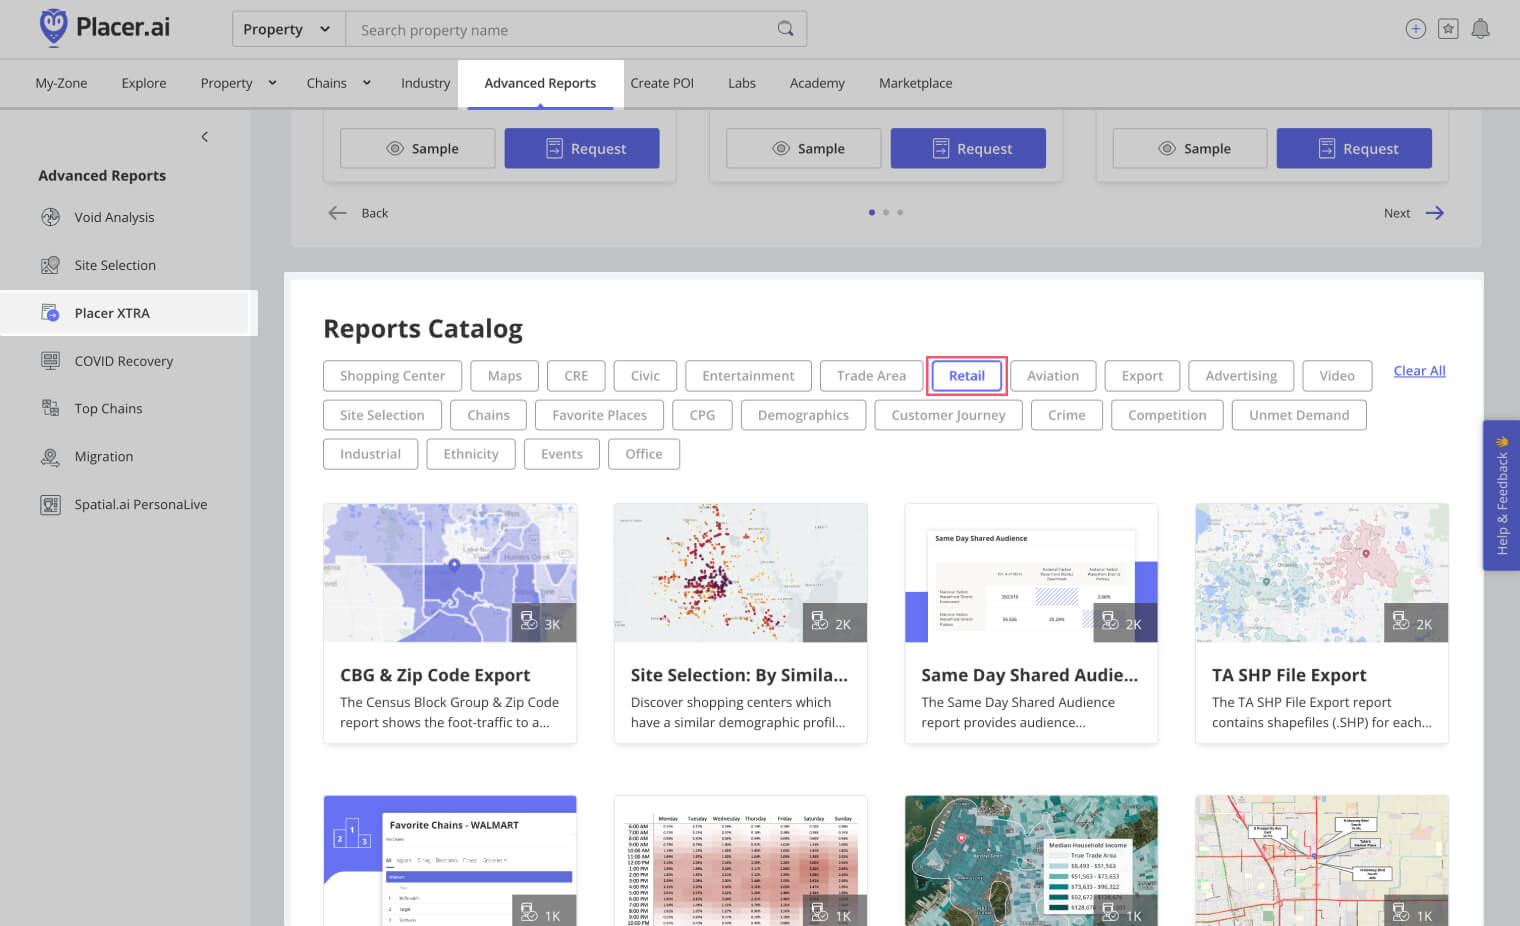Open the Create POI tab

(662, 83)
